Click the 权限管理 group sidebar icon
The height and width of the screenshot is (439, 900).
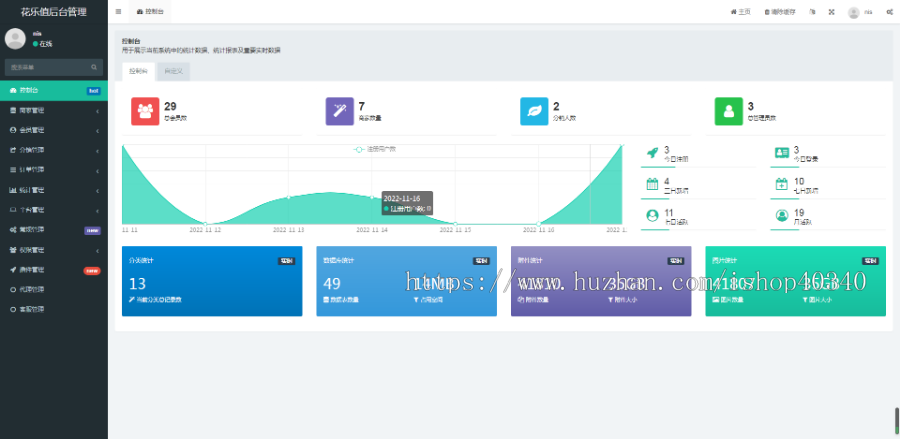coord(13,250)
